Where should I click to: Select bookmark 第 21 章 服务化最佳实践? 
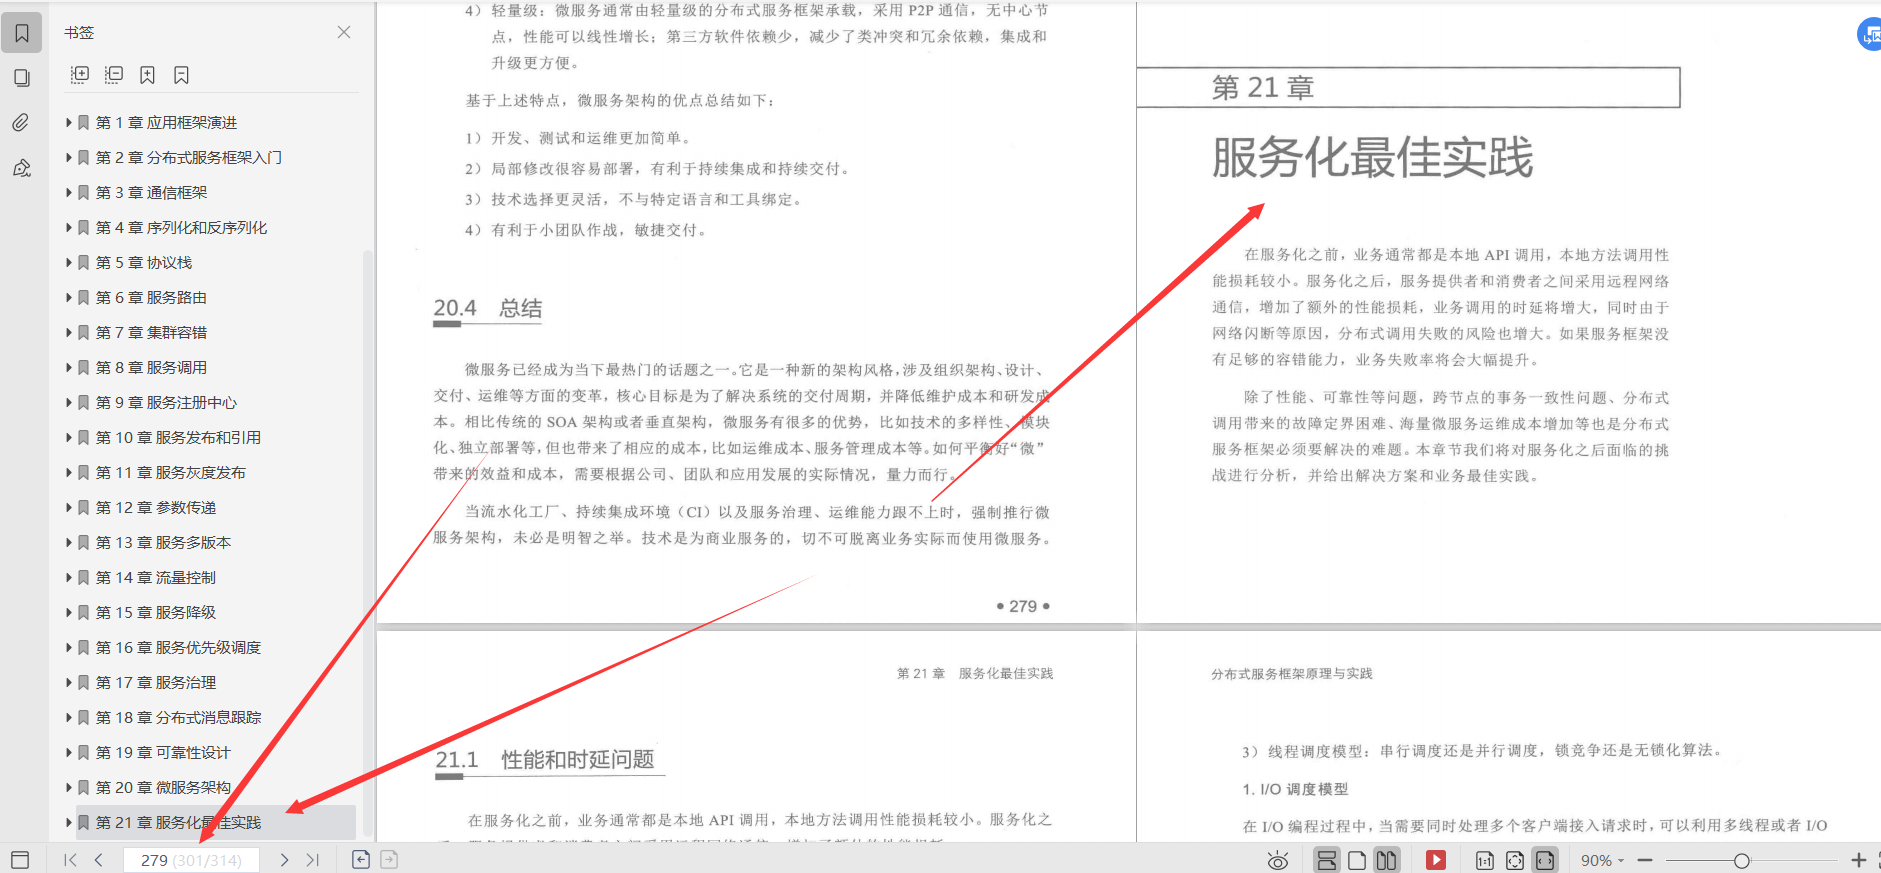(x=178, y=822)
